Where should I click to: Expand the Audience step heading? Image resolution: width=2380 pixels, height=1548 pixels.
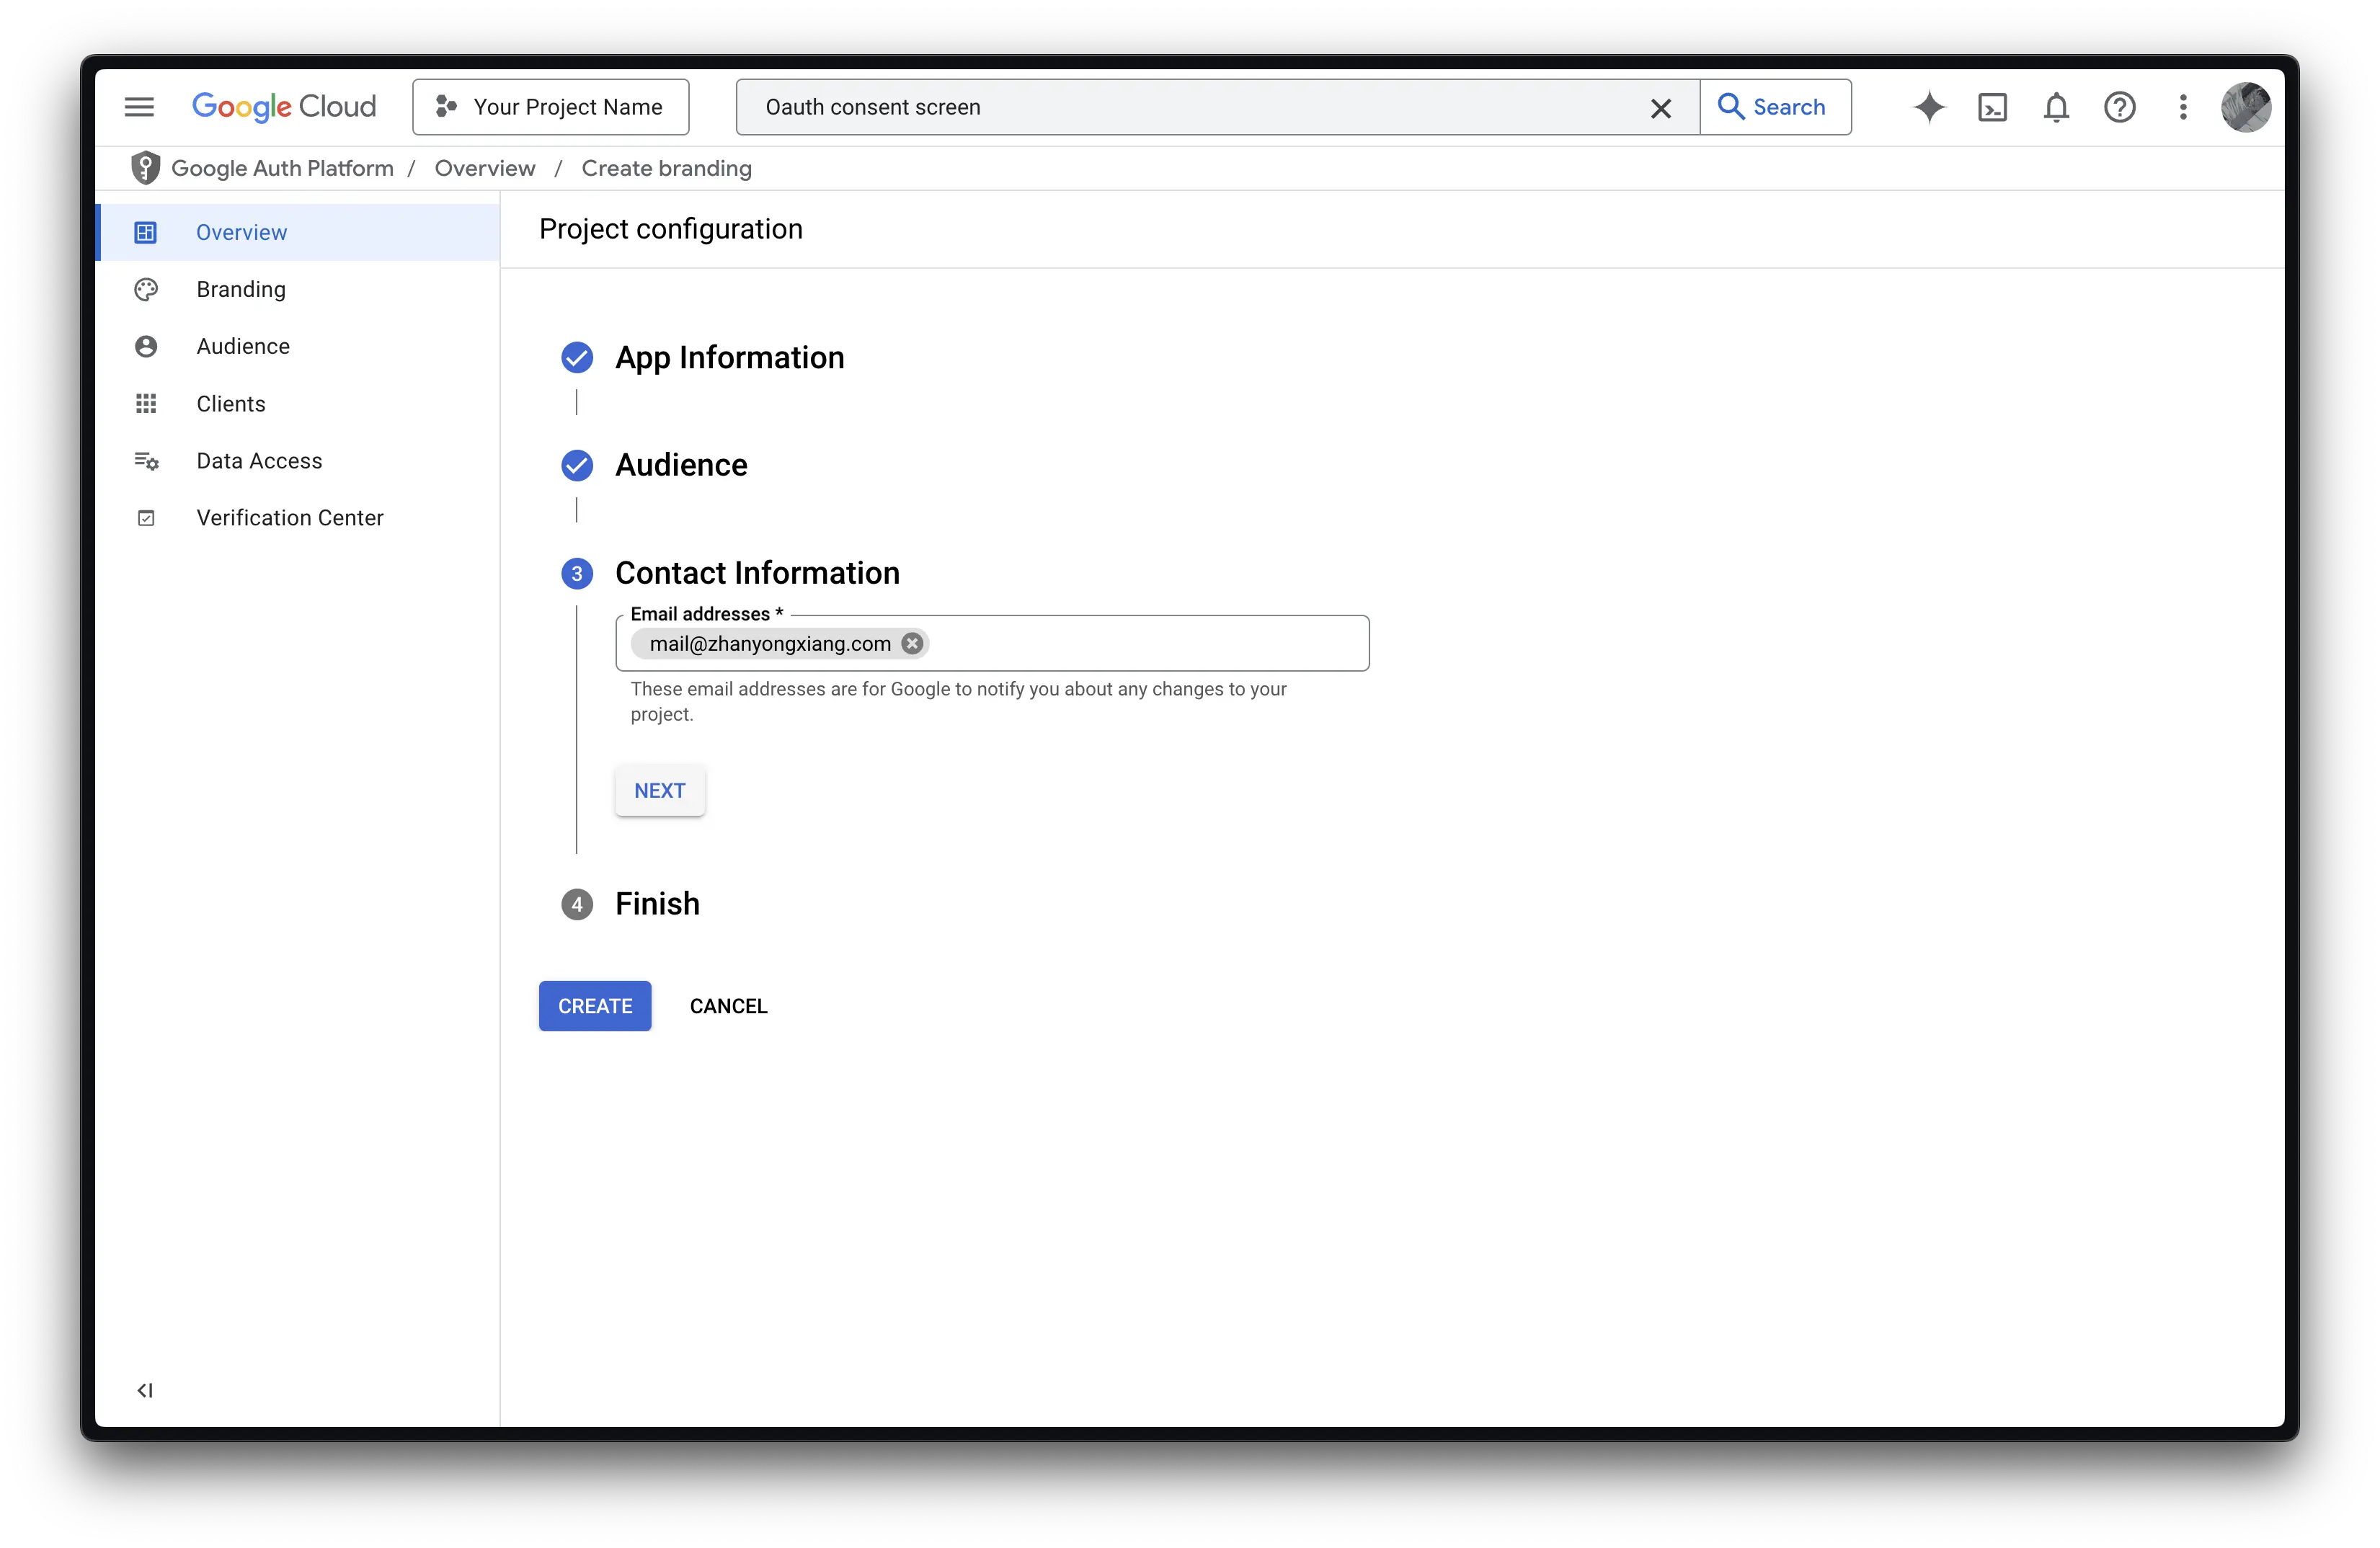681,465
